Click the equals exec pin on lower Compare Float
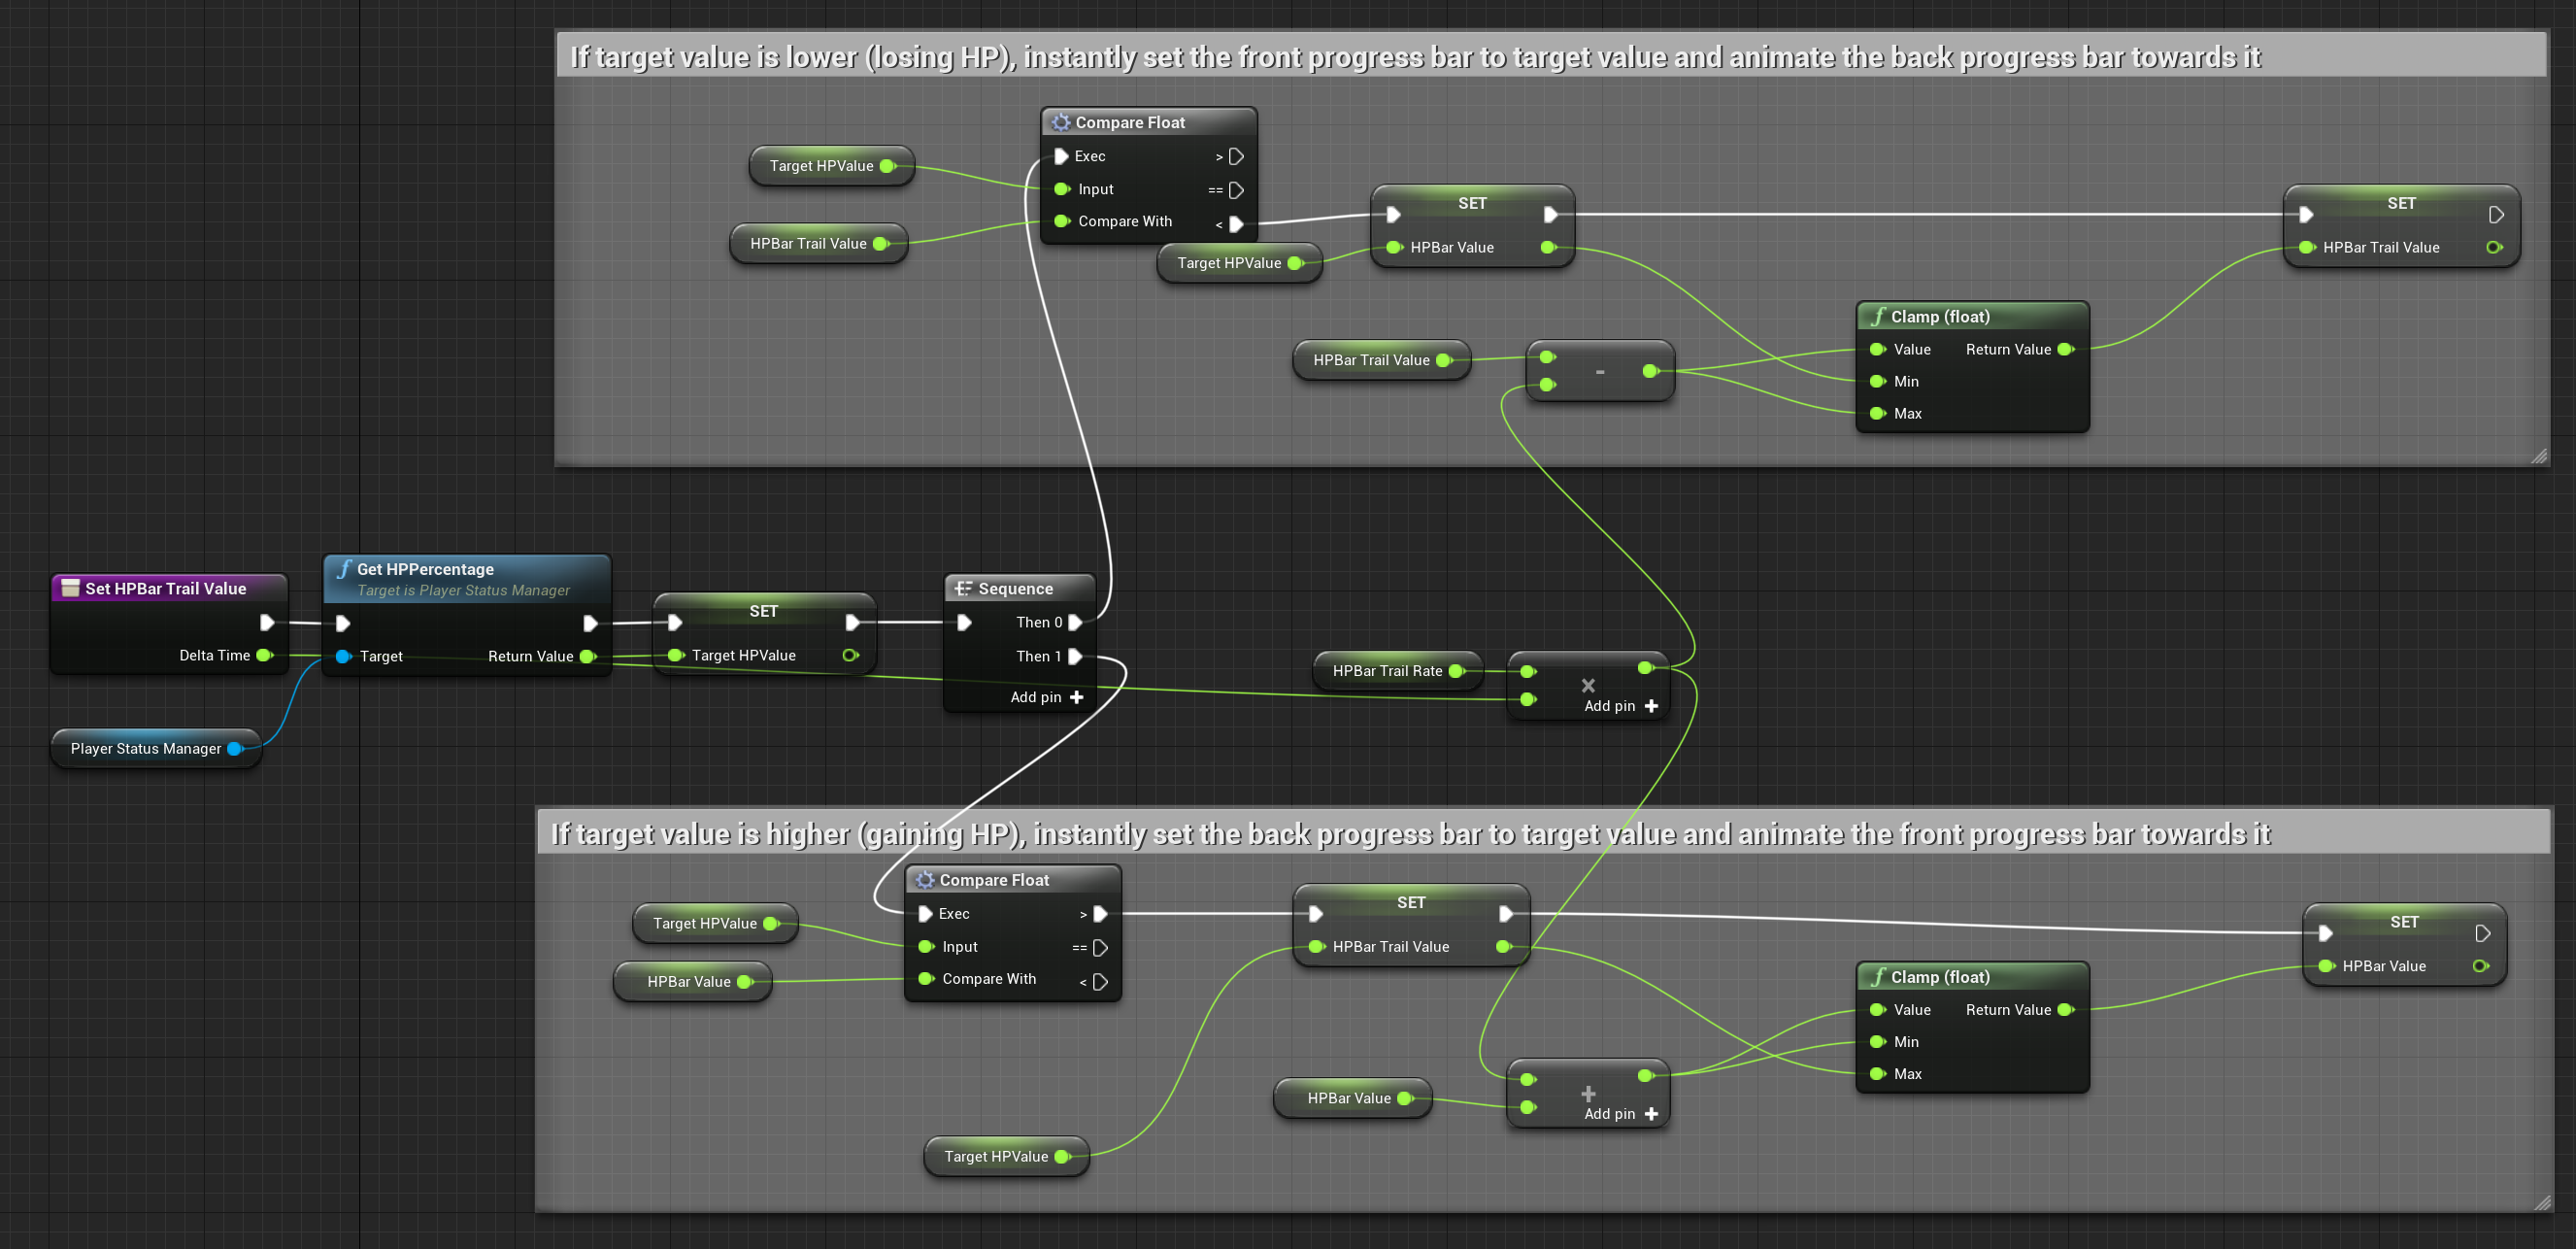This screenshot has height=1249, width=2576. pyautogui.click(x=1100, y=948)
